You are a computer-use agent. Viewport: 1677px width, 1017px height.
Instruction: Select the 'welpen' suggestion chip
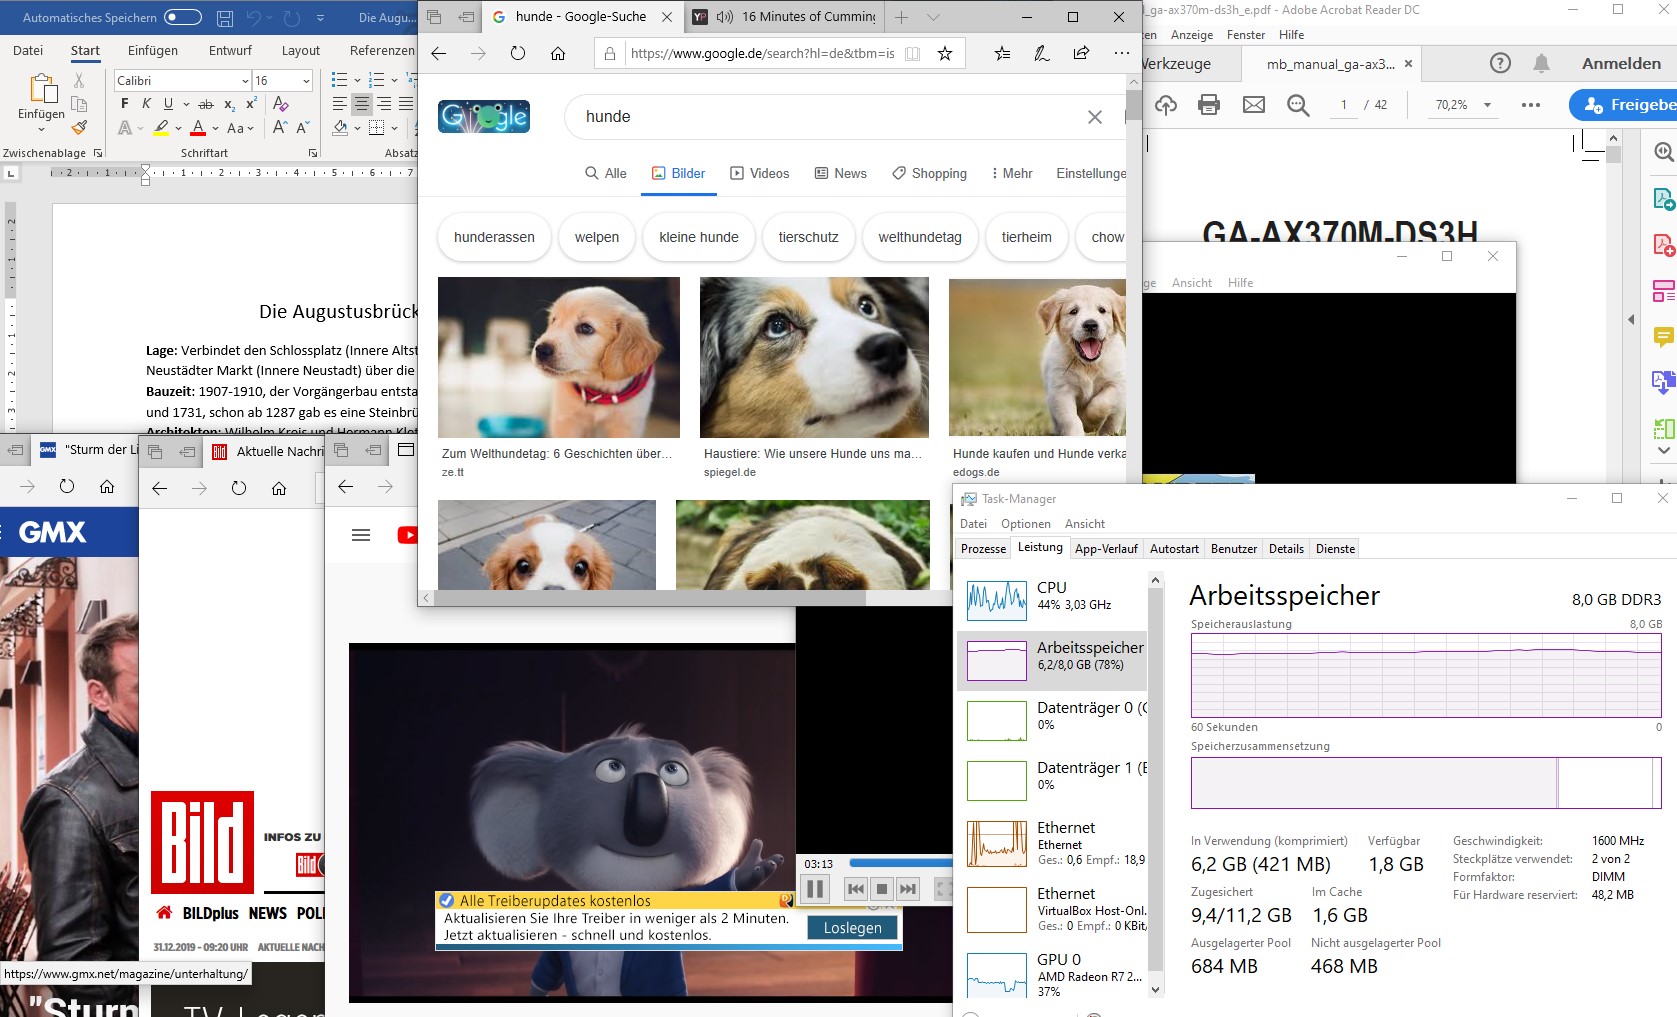pos(597,237)
